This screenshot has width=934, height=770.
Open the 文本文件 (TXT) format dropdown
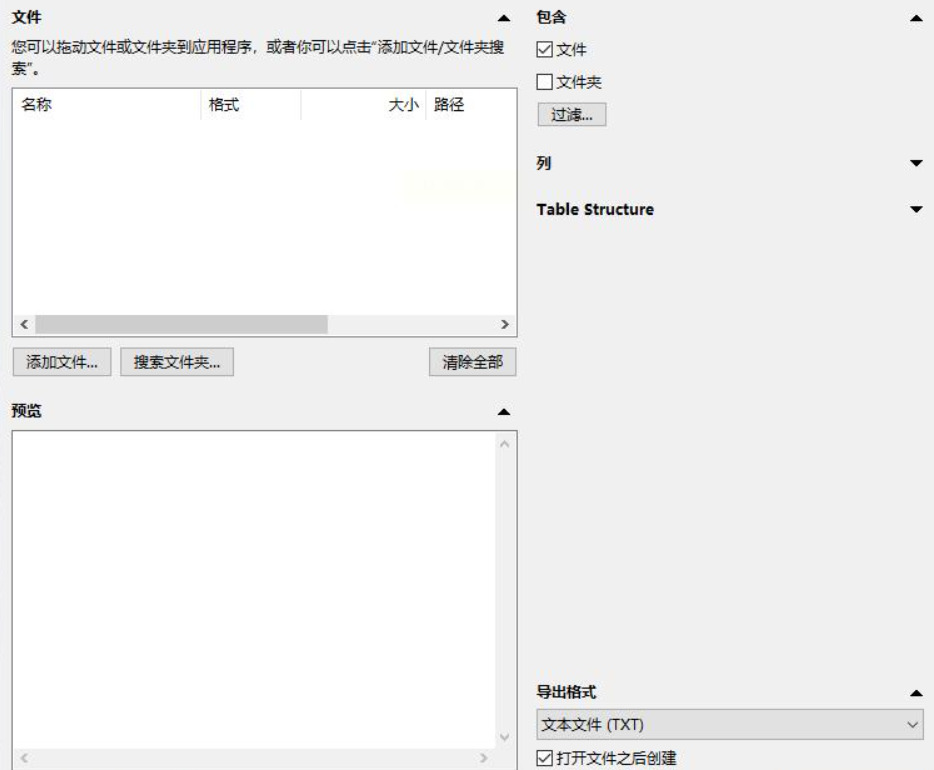click(730, 725)
